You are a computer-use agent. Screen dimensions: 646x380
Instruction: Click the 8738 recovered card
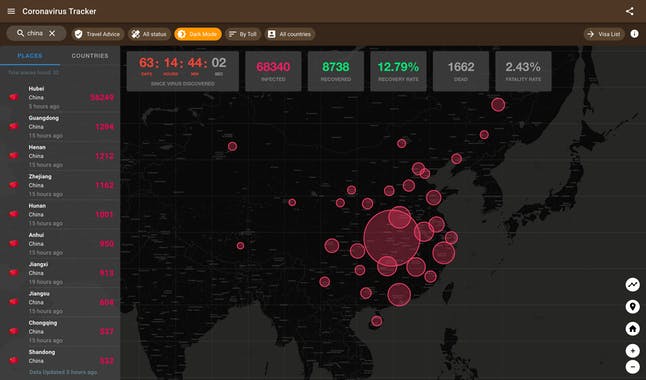pos(336,71)
